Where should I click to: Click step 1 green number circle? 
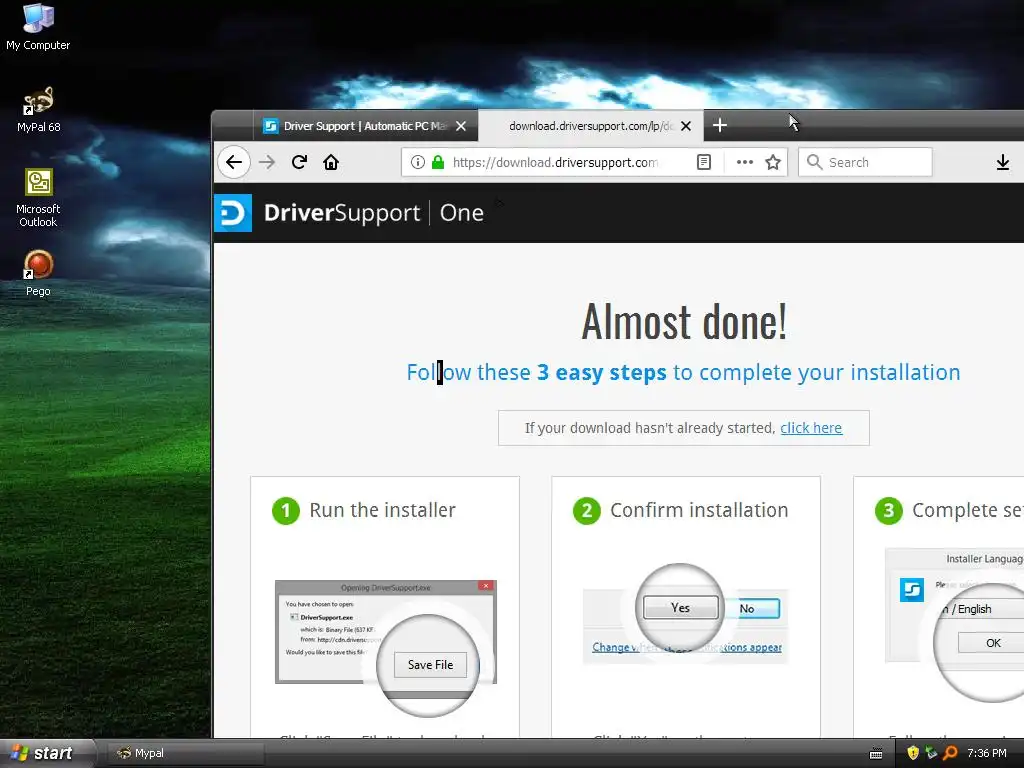(x=286, y=511)
